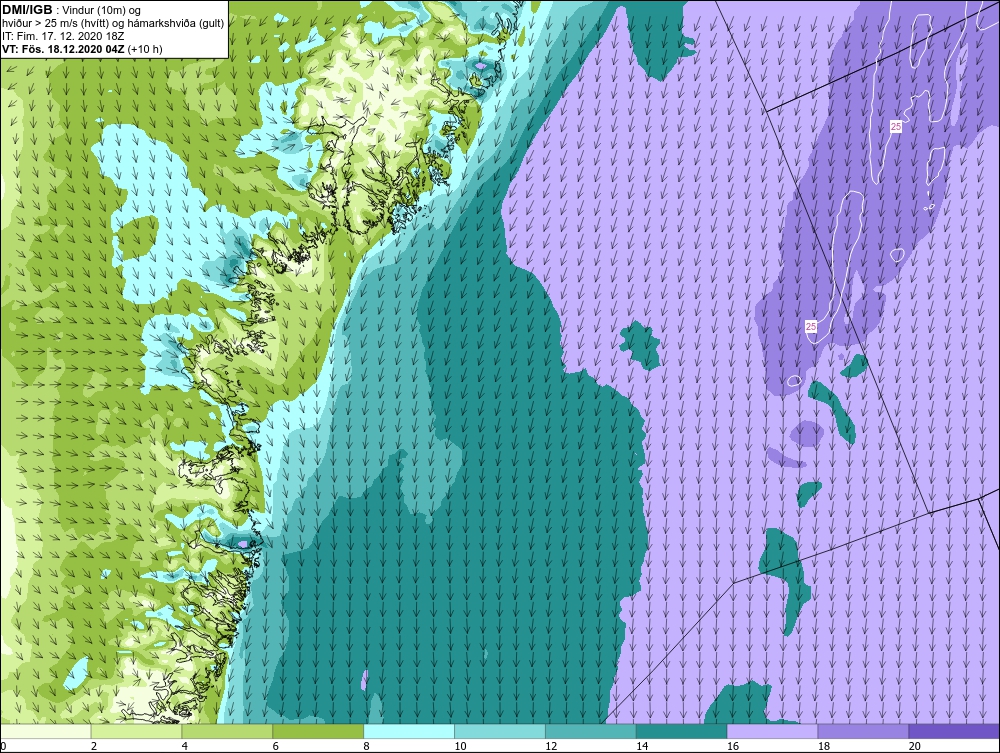Image resolution: width=1000 pixels, height=753 pixels.
Task: Click the upper '25' gust contour label
Action: pyautogui.click(x=895, y=127)
